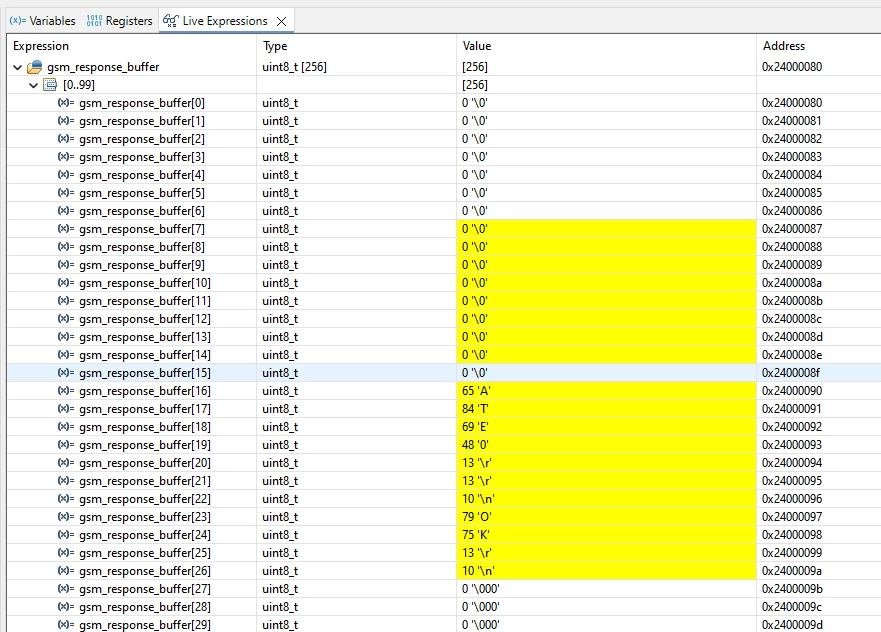Collapse the gsm_response_buffer expression
881x632 pixels.
coord(17,67)
